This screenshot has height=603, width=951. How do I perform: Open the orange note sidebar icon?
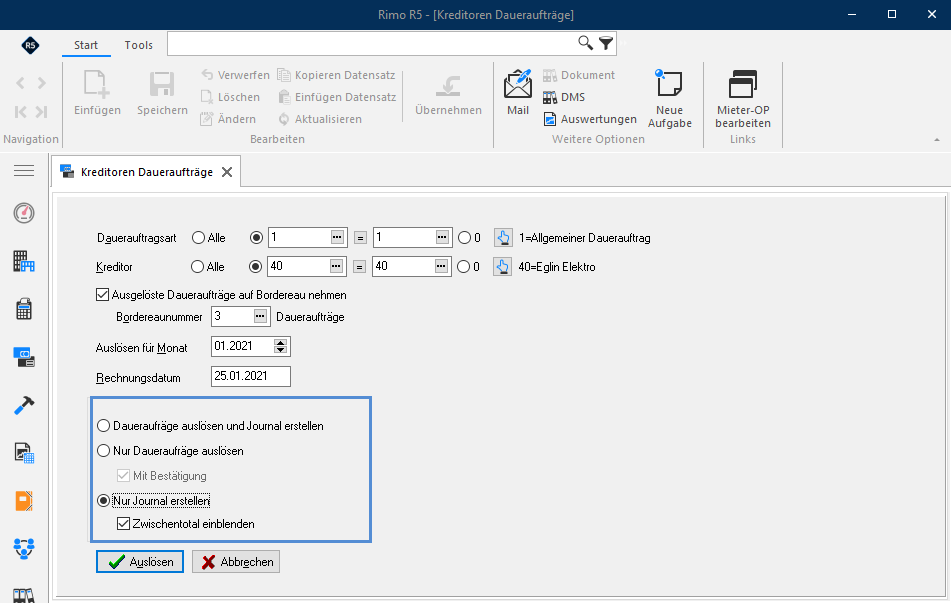[24, 501]
